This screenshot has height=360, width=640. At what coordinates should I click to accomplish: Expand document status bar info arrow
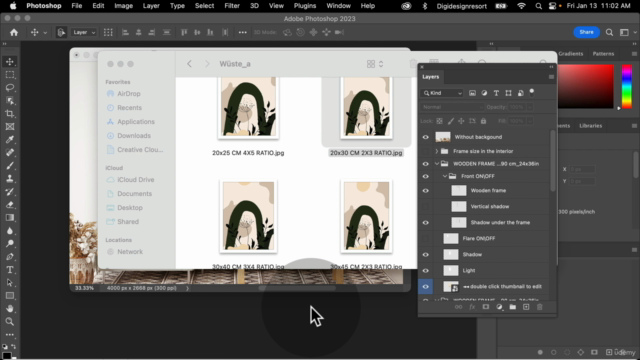tap(187, 288)
